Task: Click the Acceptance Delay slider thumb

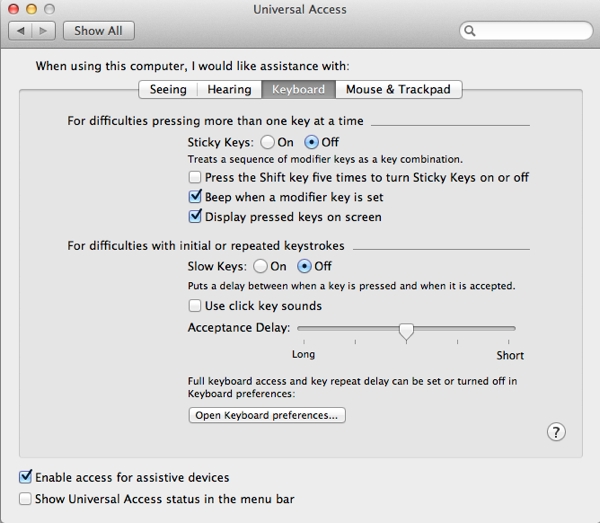Action: 406,331
